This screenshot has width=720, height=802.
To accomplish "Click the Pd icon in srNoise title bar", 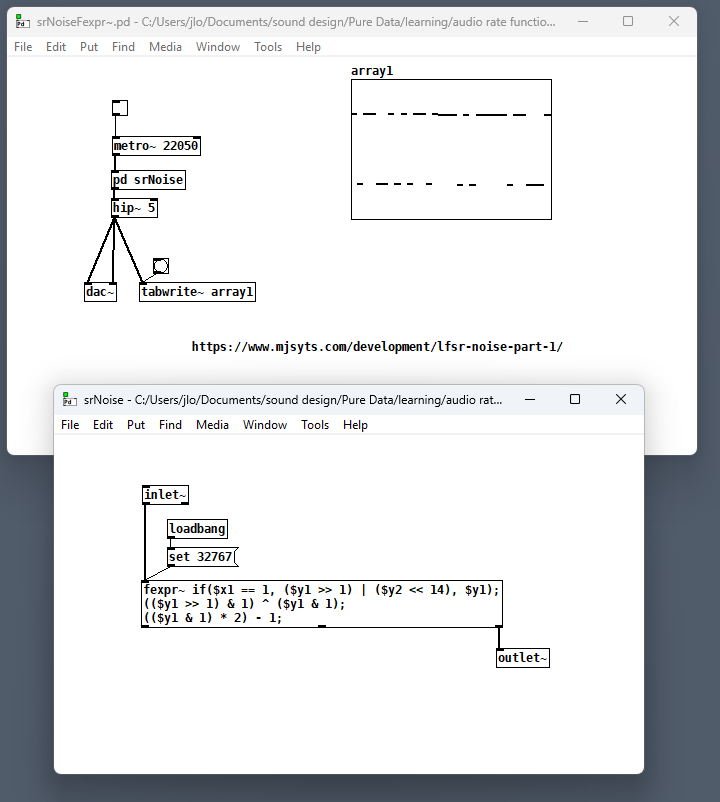I will click(x=70, y=399).
